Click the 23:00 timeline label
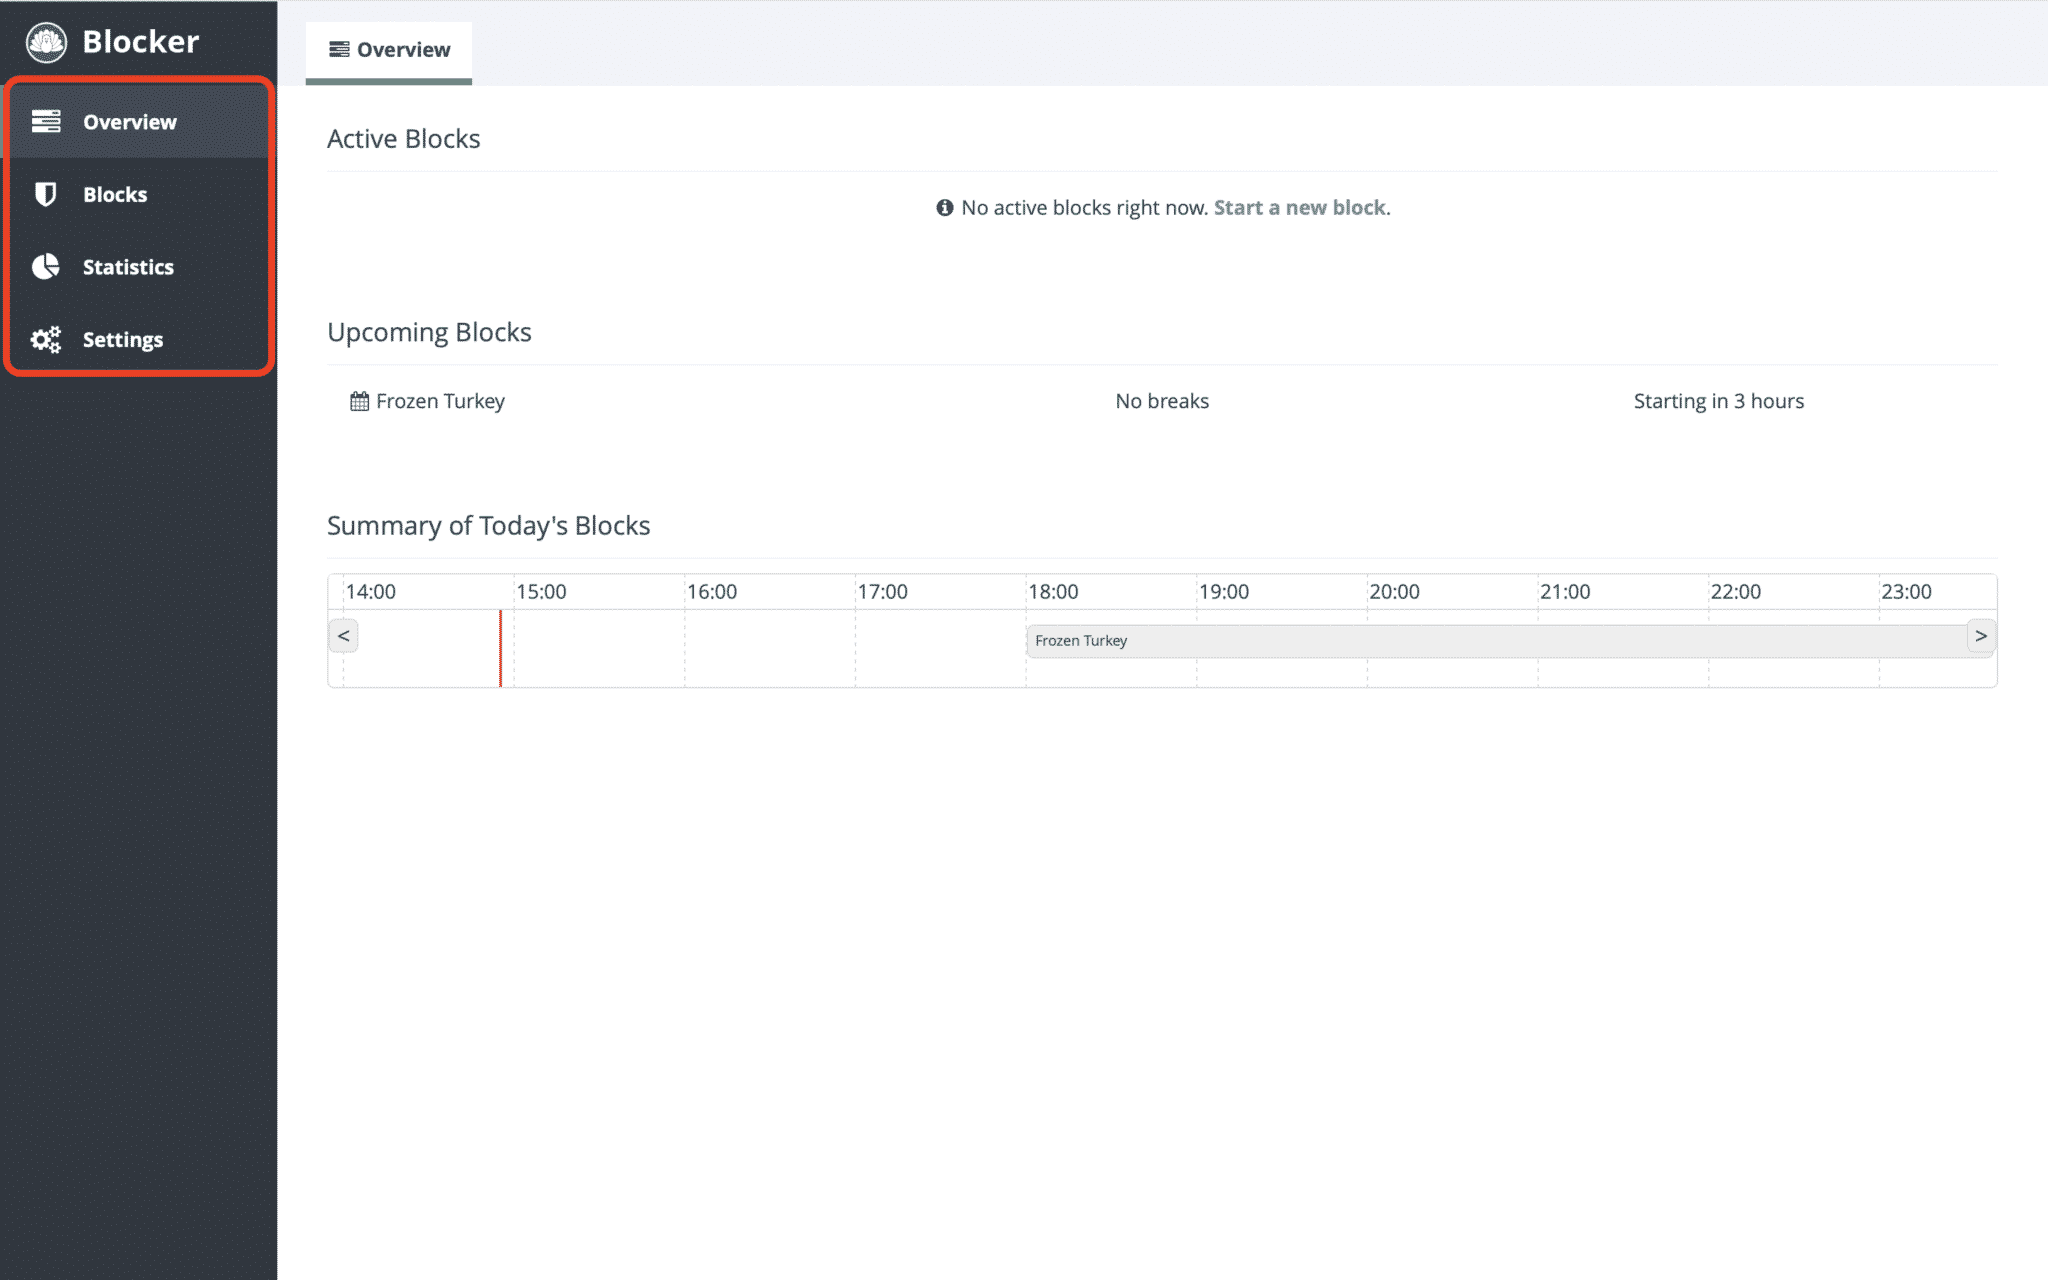The image size is (2048, 1280). (1907, 592)
